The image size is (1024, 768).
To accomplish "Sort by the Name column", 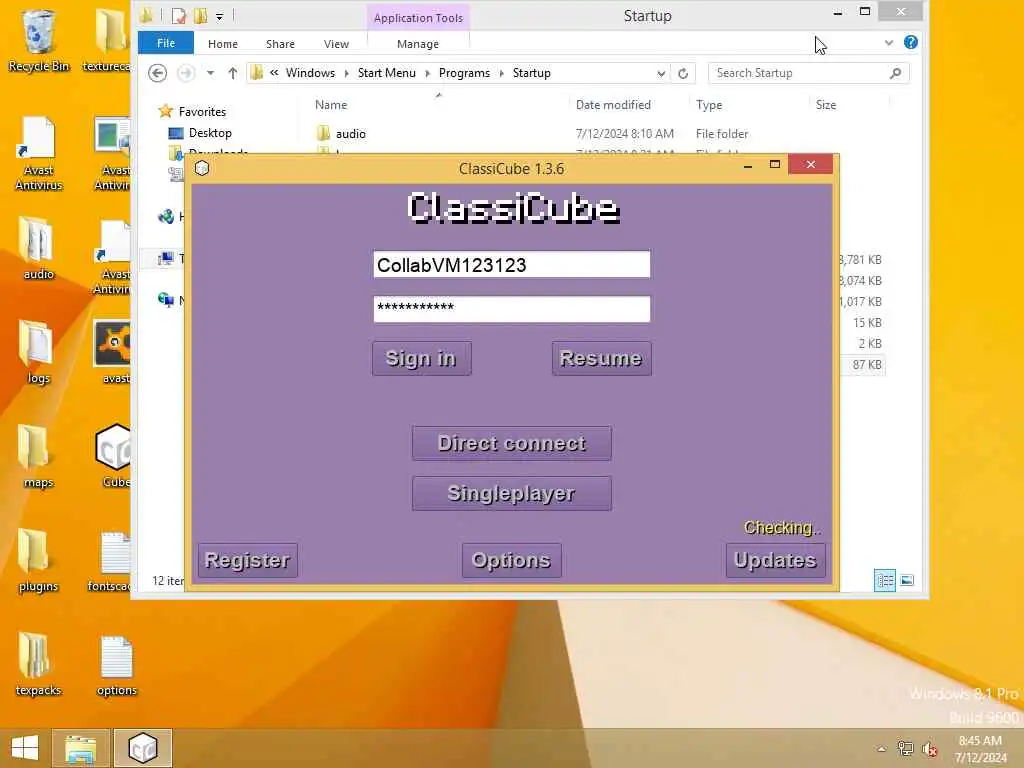I will [331, 104].
